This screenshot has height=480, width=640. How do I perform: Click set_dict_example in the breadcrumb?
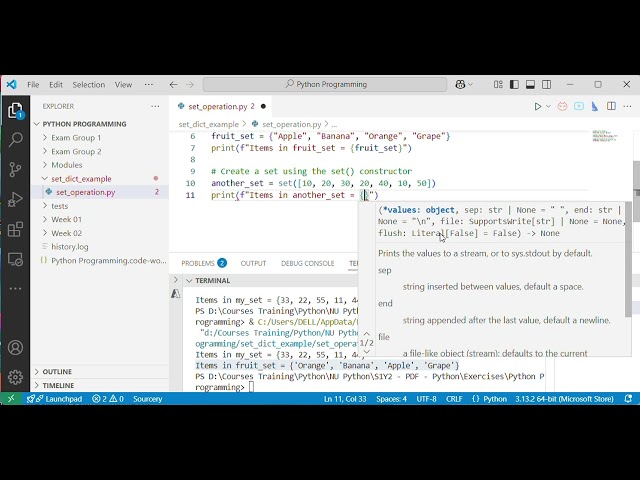(209, 124)
